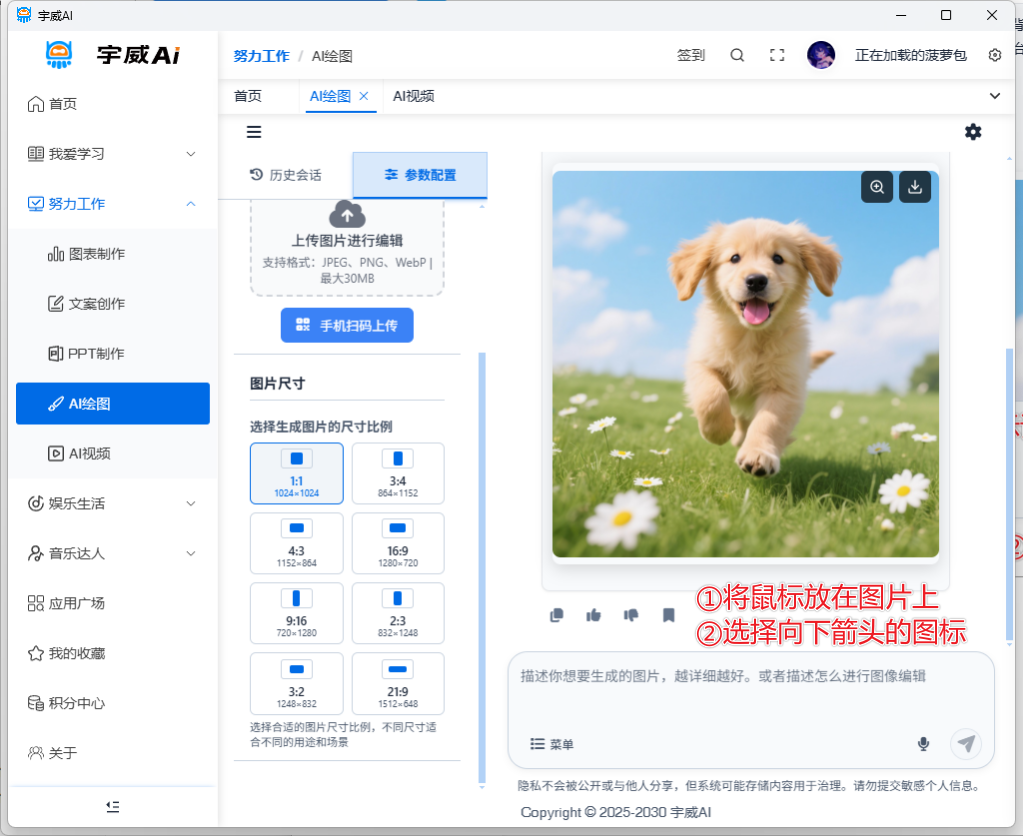The width and height of the screenshot is (1023, 836).
Task: Click the thumbs-up like icon
Action: pyautogui.click(x=594, y=615)
